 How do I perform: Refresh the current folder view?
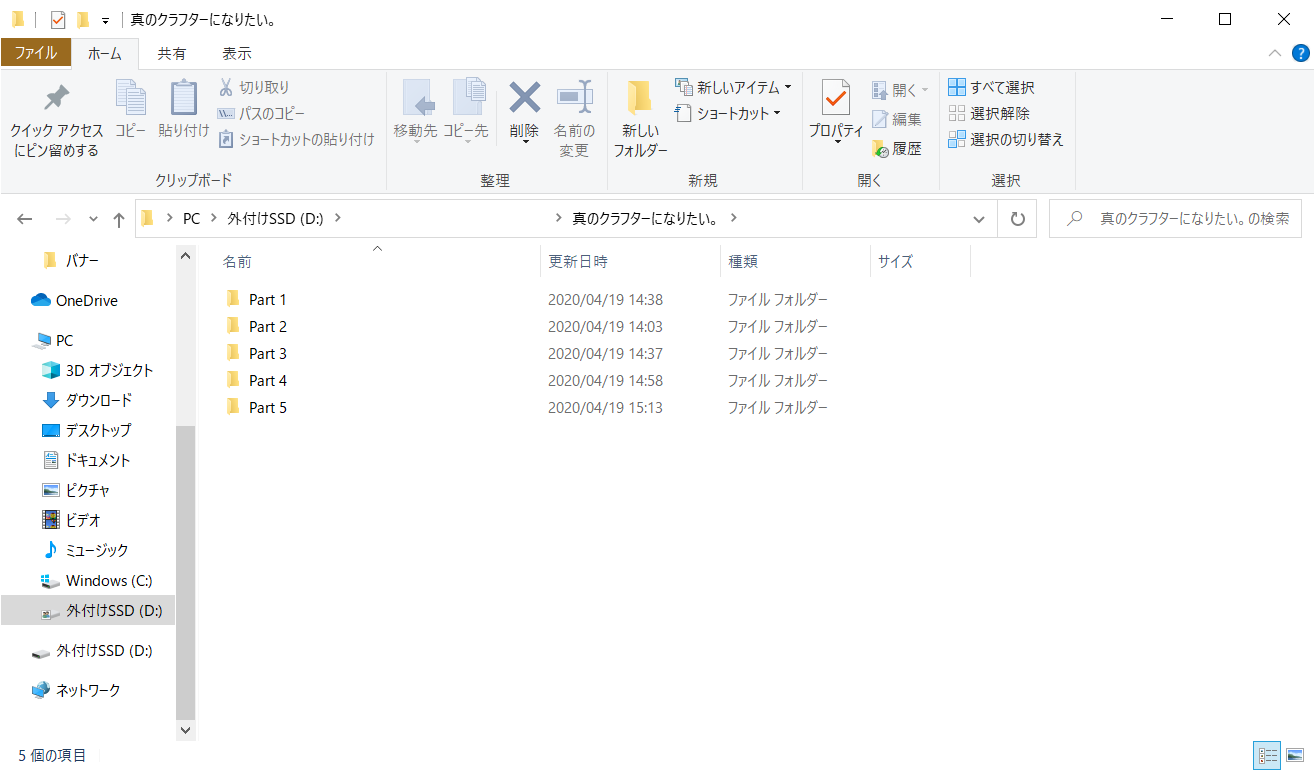pyautogui.click(x=1018, y=219)
